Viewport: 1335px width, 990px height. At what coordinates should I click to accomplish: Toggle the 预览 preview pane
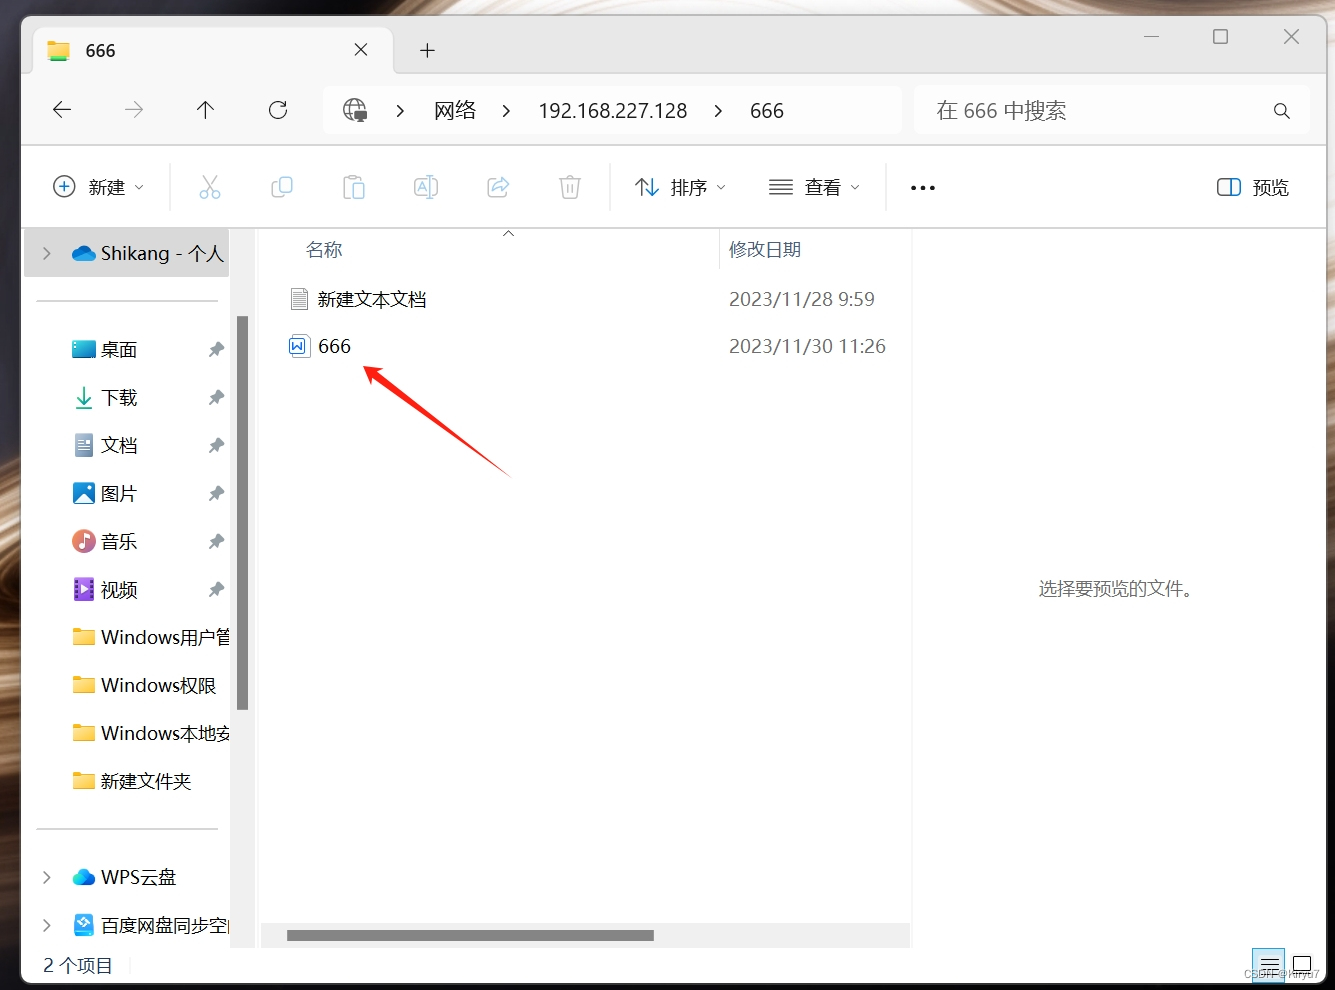coord(1253,187)
